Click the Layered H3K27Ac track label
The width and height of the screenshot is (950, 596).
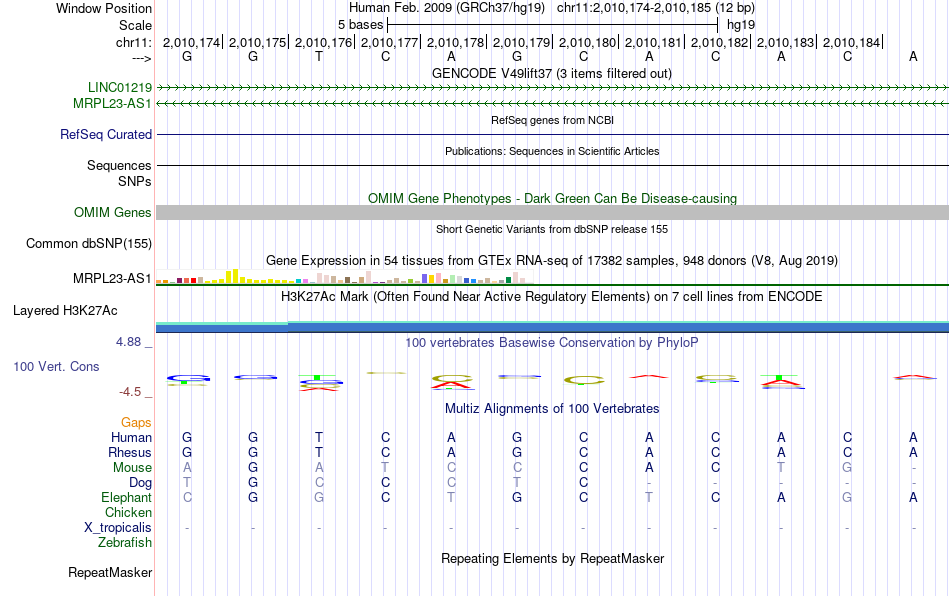click(65, 311)
